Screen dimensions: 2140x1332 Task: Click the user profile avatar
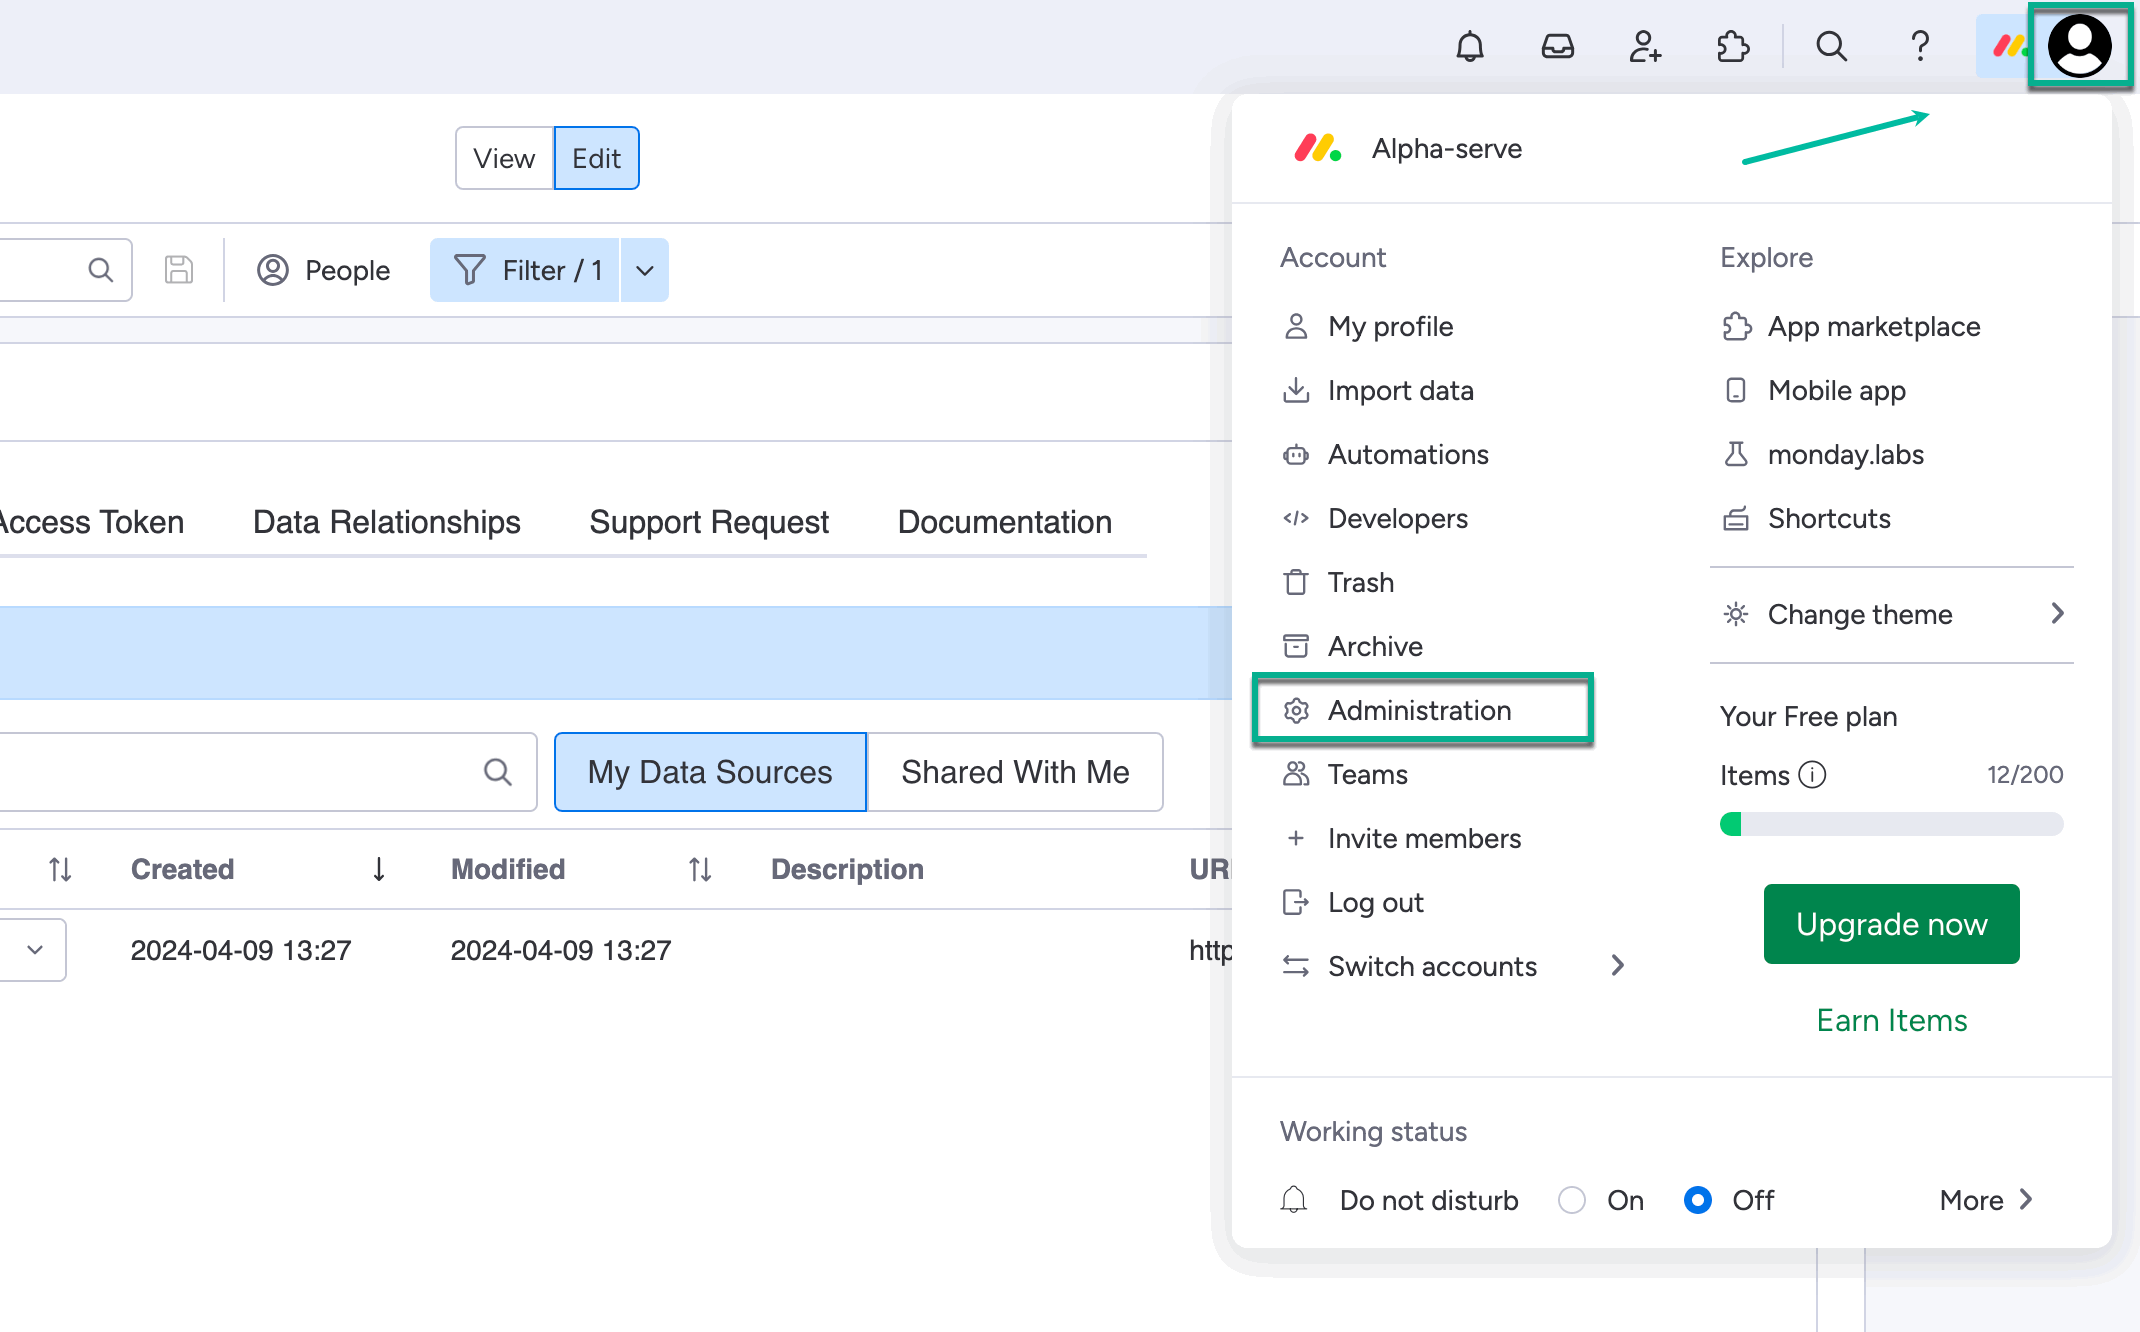point(2079,46)
